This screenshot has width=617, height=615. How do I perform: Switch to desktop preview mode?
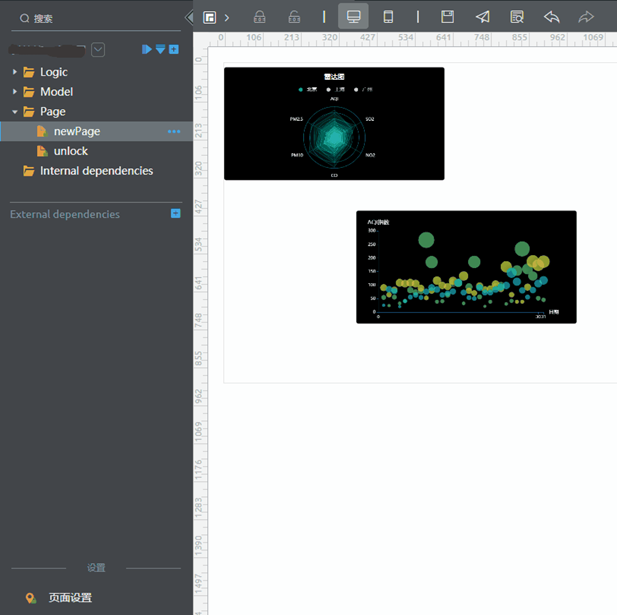tap(353, 16)
